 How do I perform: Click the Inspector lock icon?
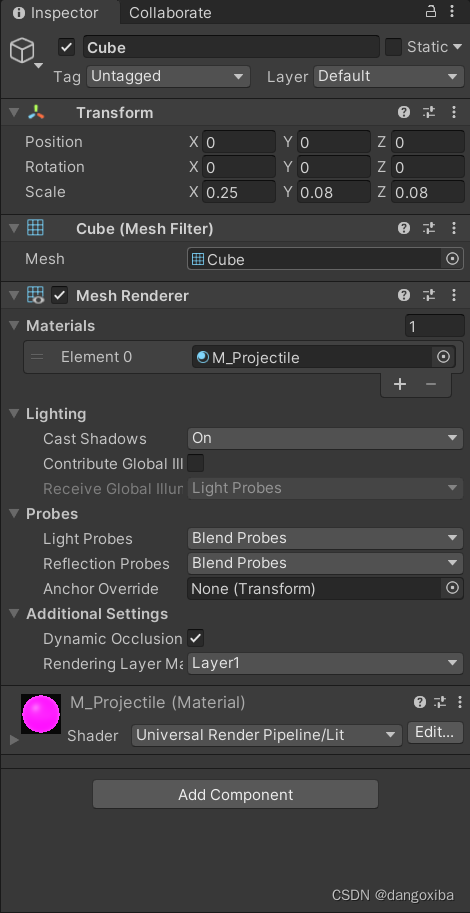(431, 12)
